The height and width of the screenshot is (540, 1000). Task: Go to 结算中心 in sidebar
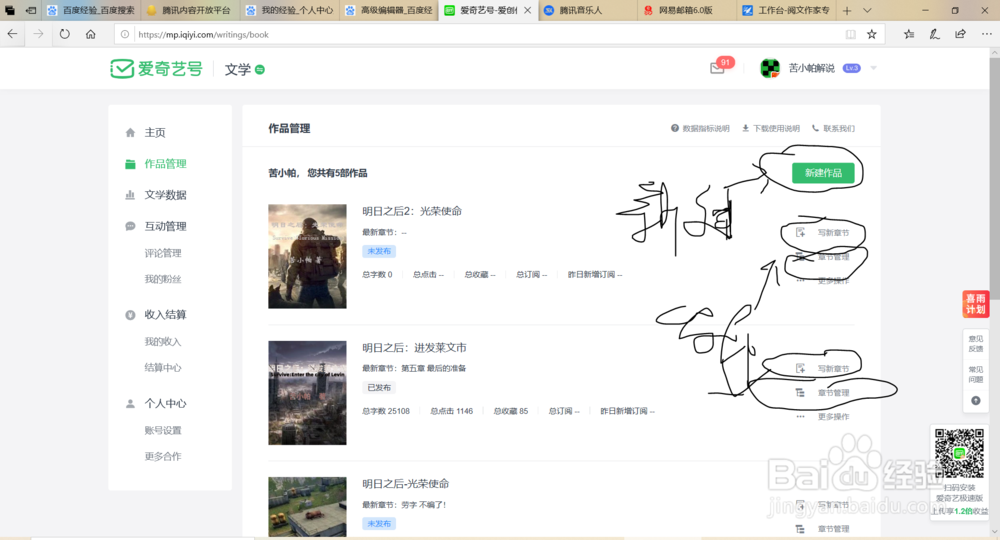[x=163, y=368]
